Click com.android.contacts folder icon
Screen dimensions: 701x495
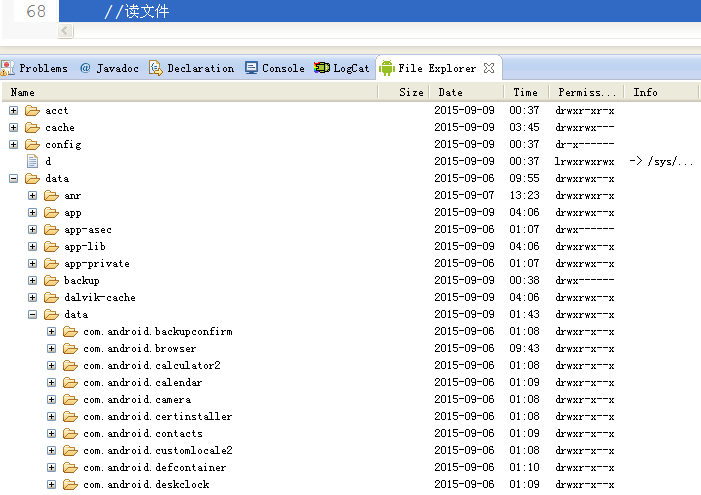tap(70, 433)
